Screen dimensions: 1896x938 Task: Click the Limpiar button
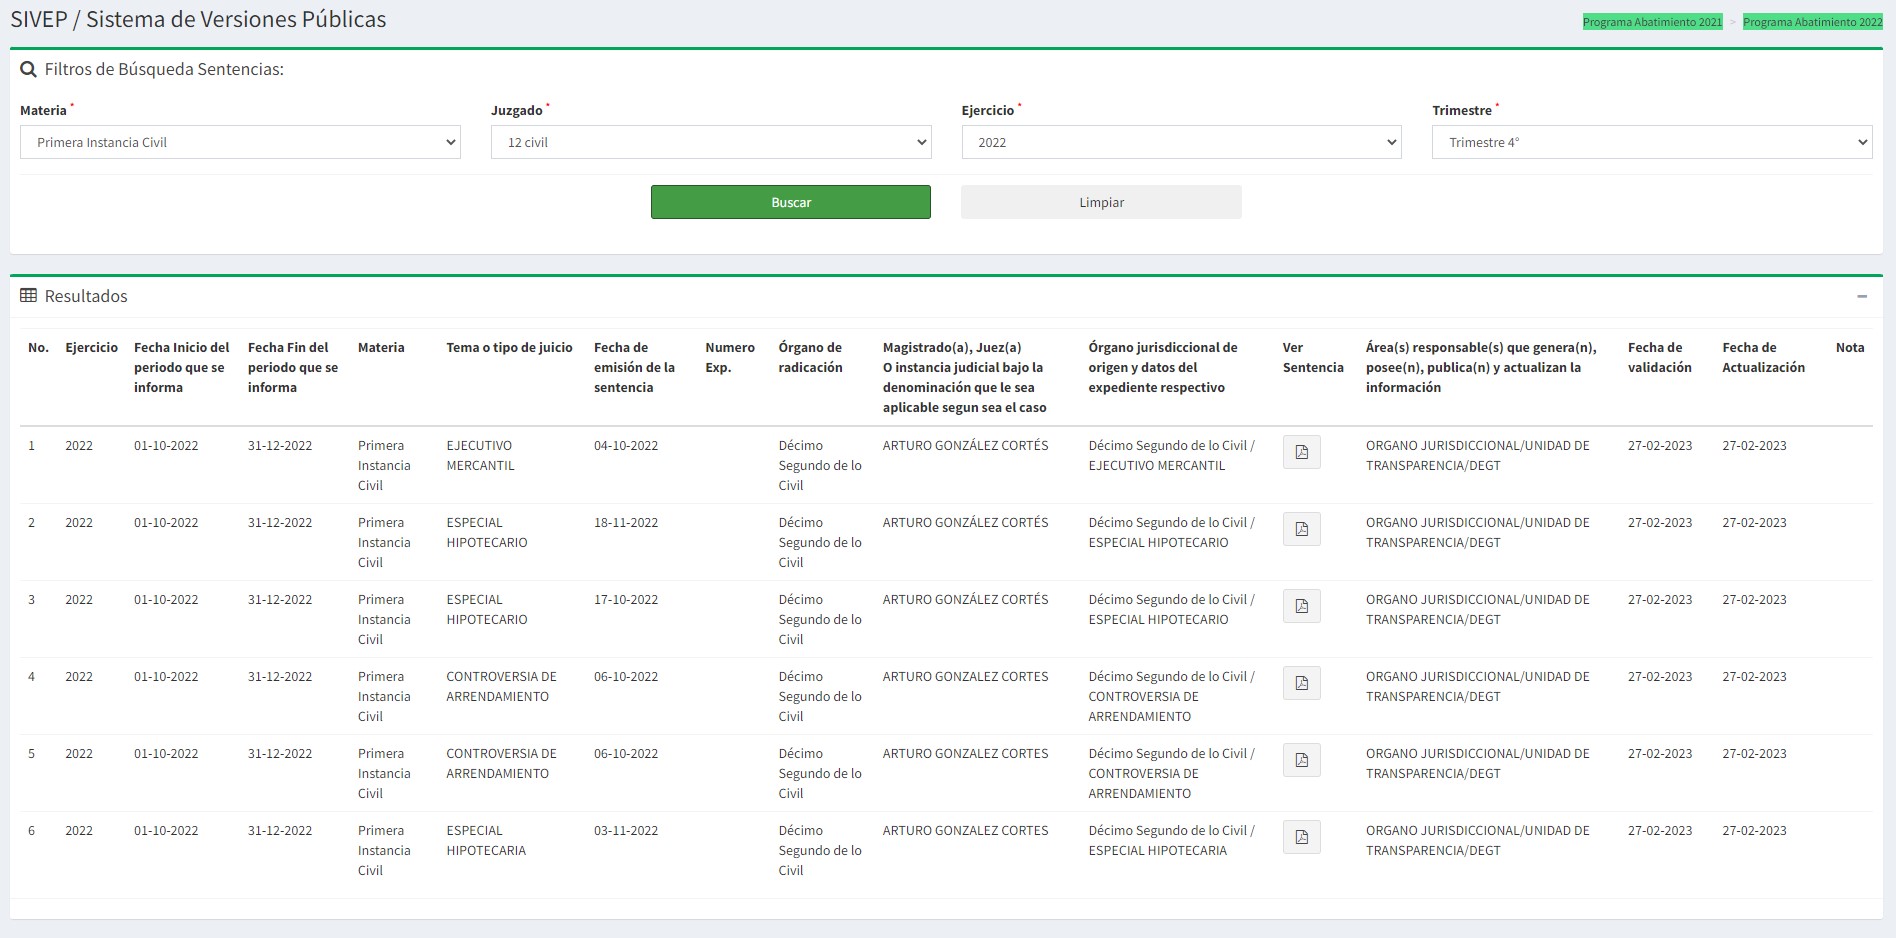click(x=1101, y=202)
